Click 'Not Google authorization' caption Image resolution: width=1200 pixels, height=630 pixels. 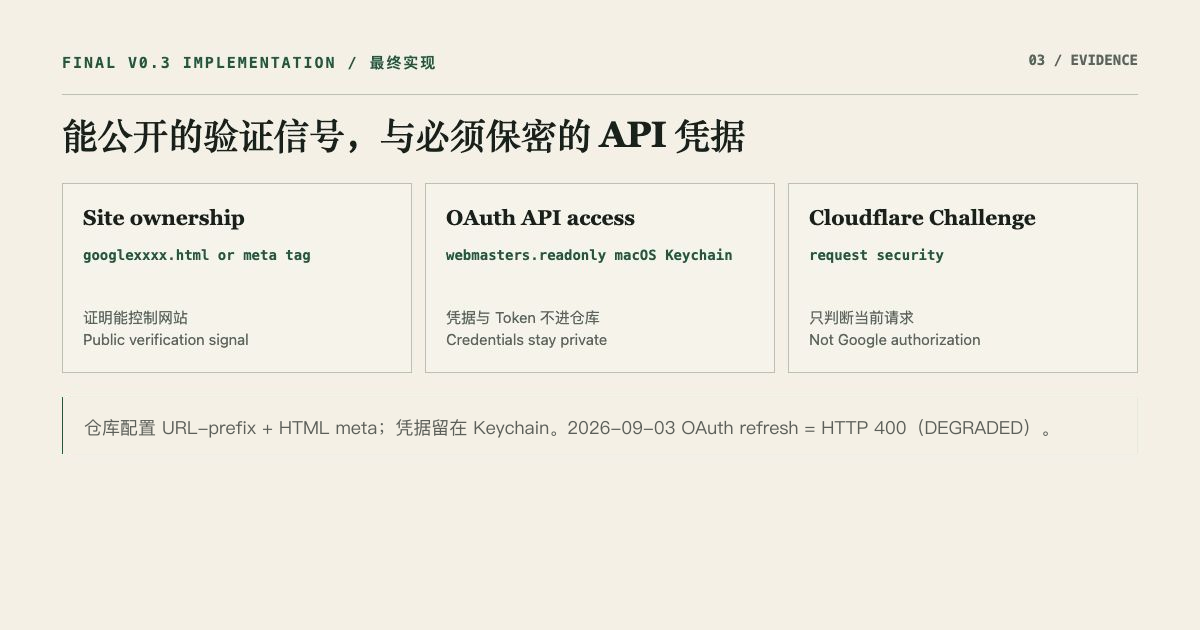(x=895, y=340)
